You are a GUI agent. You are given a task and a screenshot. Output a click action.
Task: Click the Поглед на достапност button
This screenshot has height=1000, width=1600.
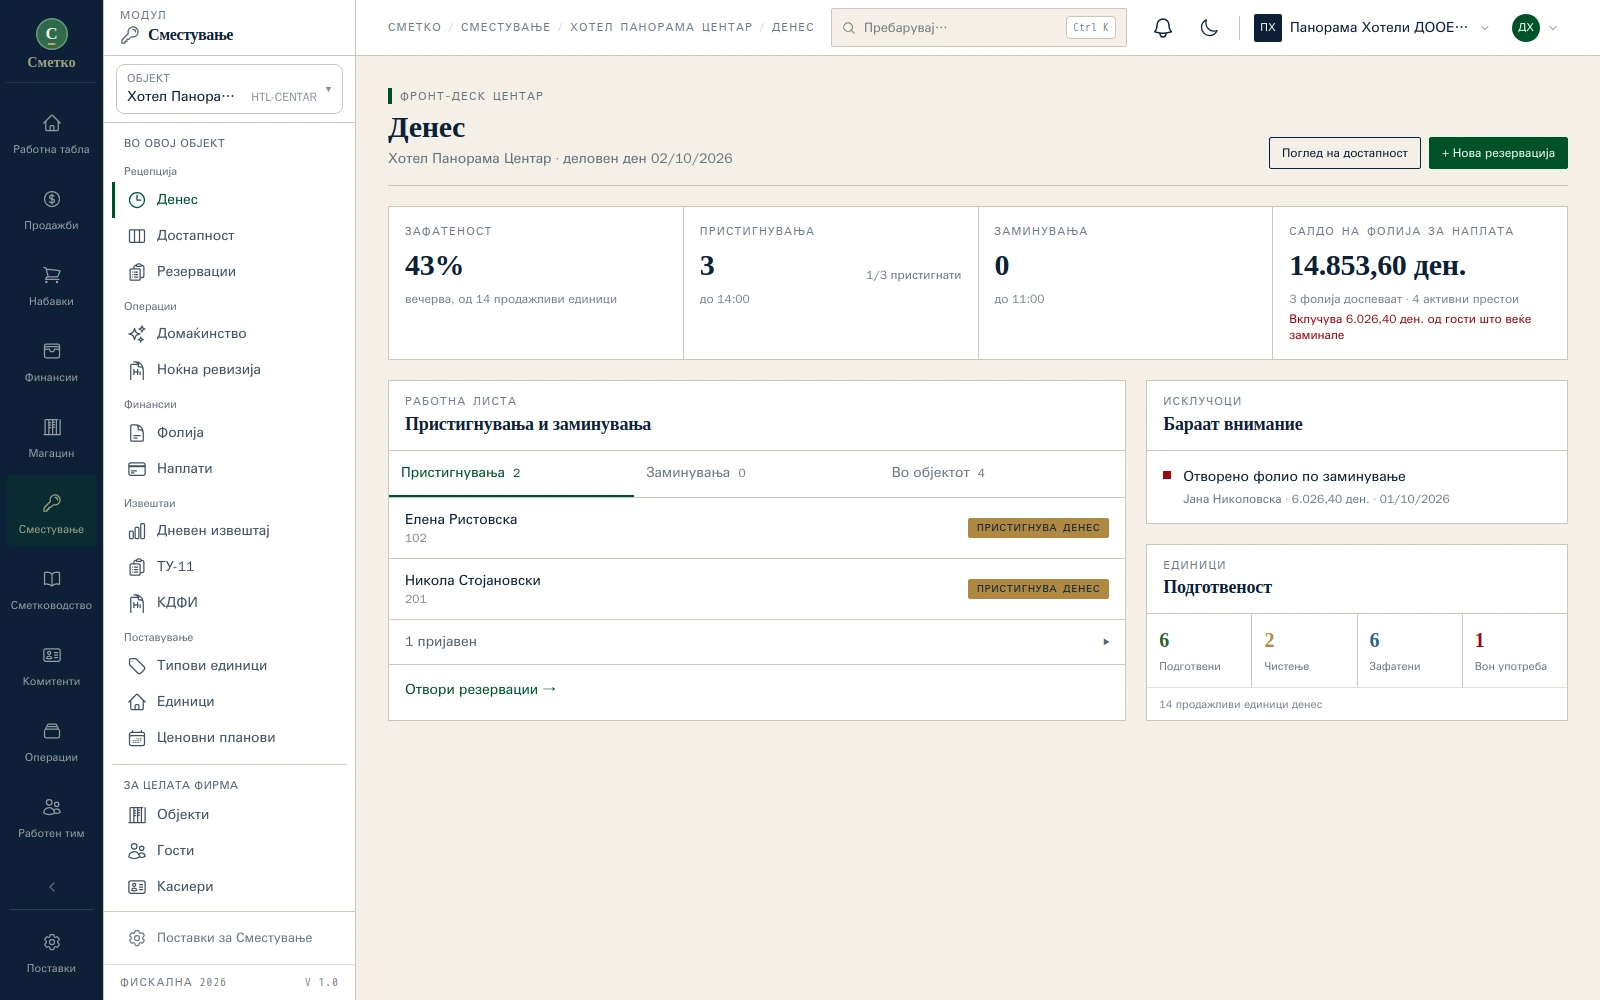click(1344, 153)
